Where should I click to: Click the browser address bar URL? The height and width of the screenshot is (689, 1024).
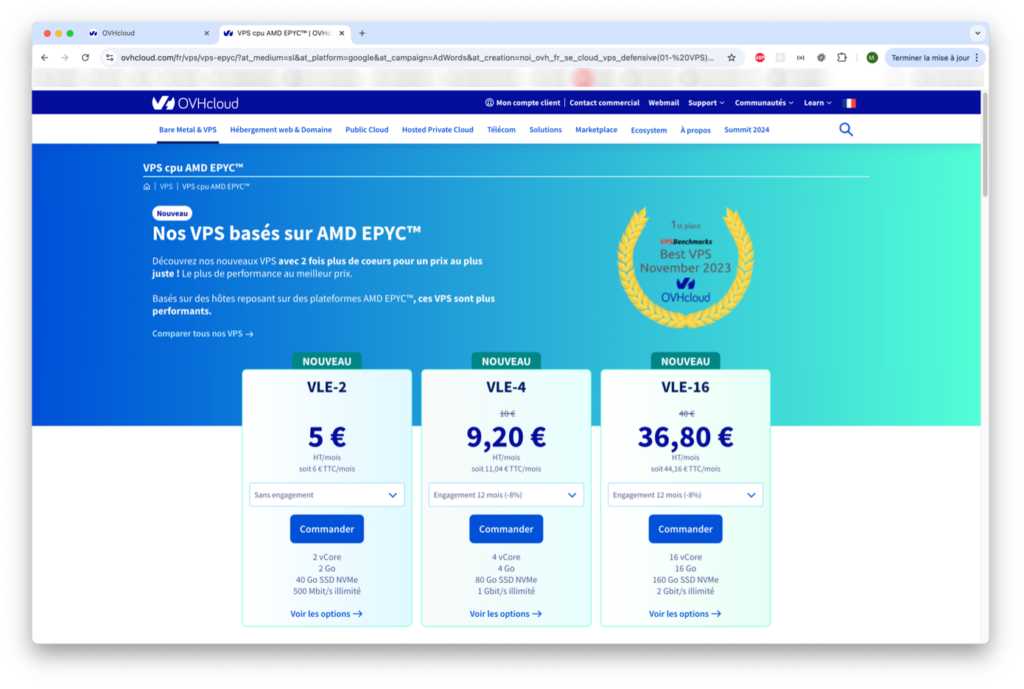[x=417, y=57]
